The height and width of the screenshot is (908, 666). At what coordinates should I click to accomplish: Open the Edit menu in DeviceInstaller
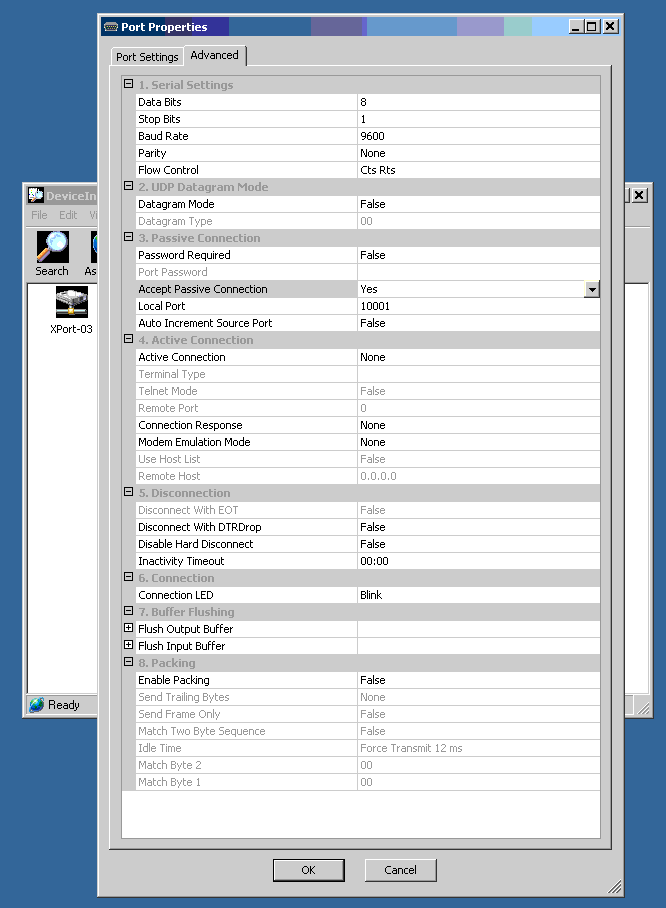(68, 215)
